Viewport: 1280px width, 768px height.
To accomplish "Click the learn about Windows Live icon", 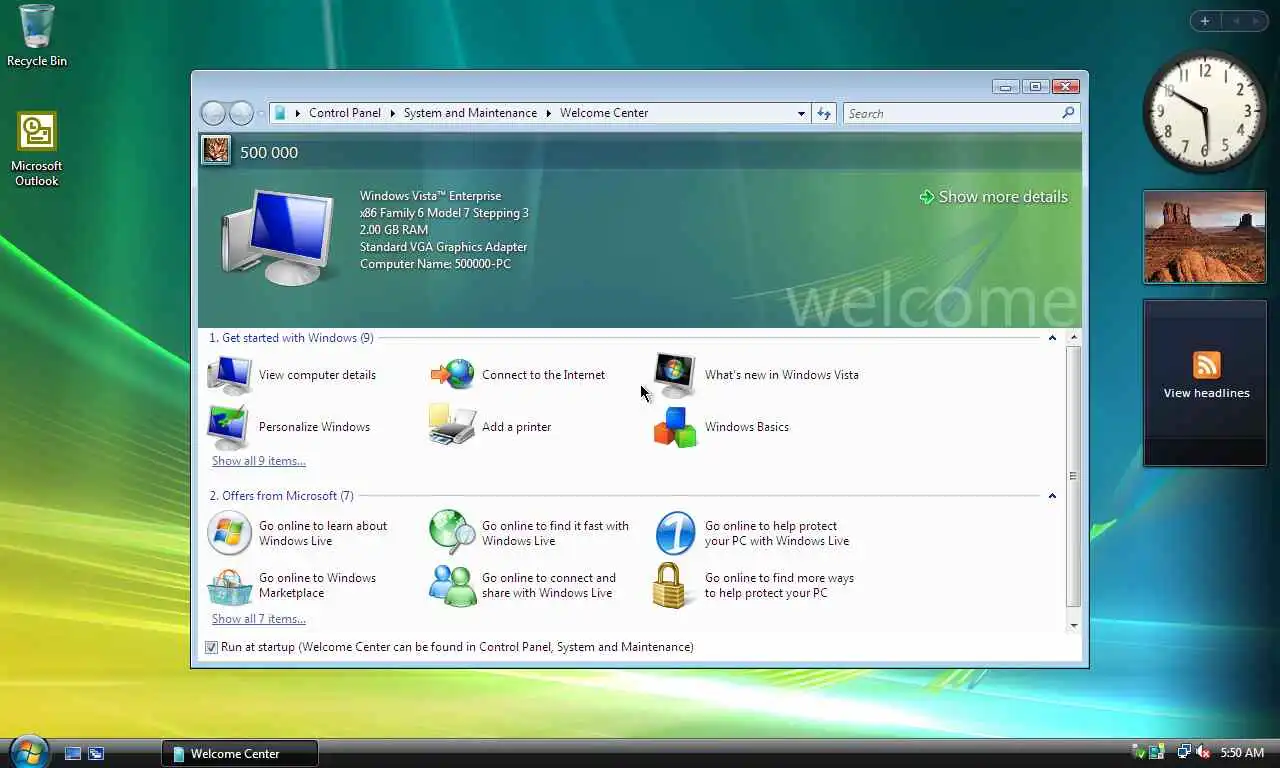I will [229, 533].
